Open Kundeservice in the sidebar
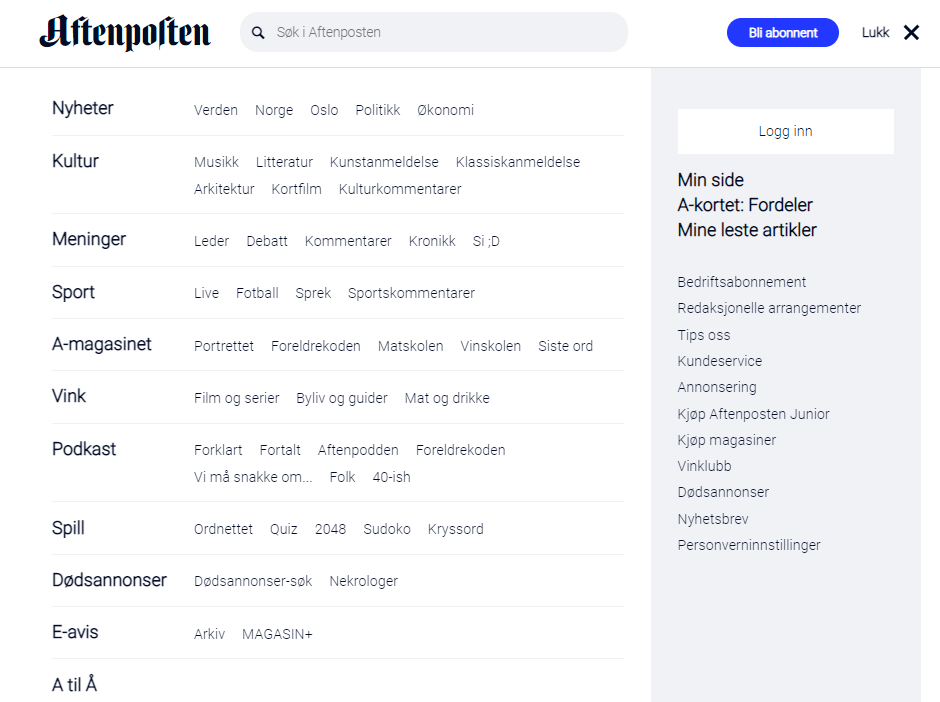The image size is (940, 702). point(719,361)
